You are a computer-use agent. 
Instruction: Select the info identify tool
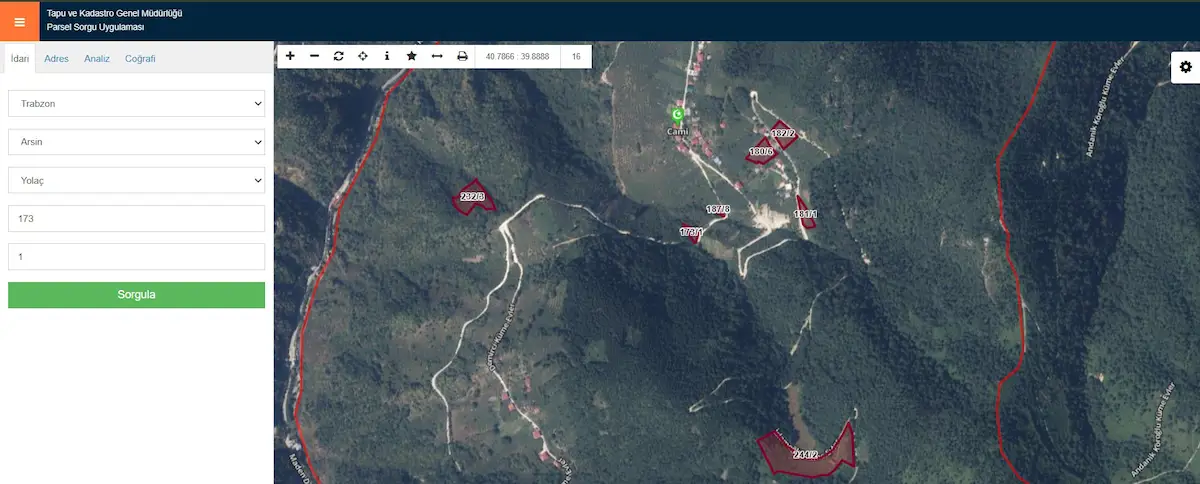point(387,56)
